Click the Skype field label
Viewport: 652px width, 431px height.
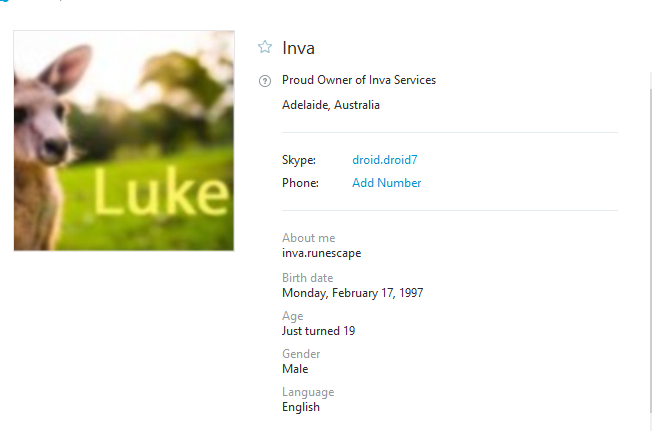[x=298, y=160]
